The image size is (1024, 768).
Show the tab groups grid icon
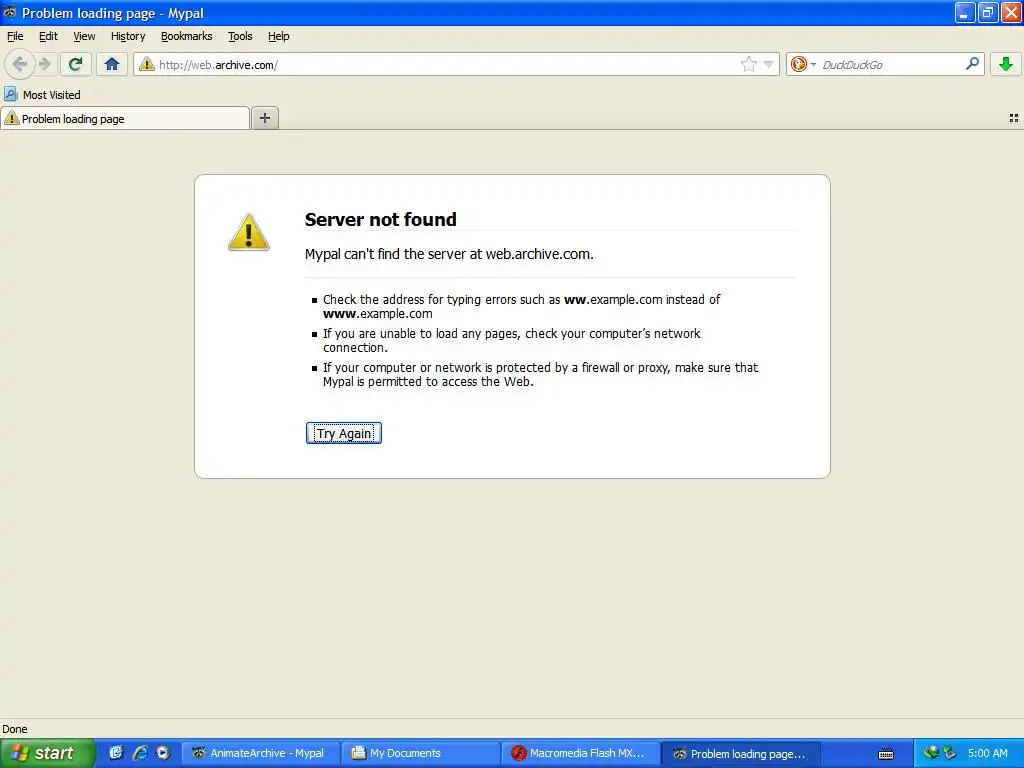[x=1014, y=118]
